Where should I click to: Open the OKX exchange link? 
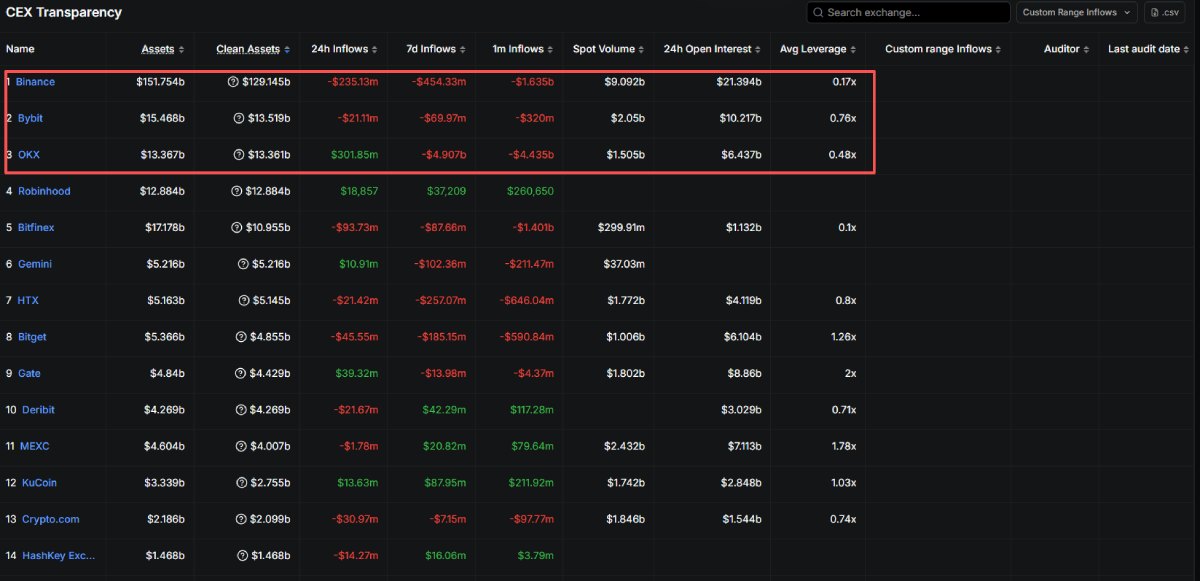(x=29, y=155)
